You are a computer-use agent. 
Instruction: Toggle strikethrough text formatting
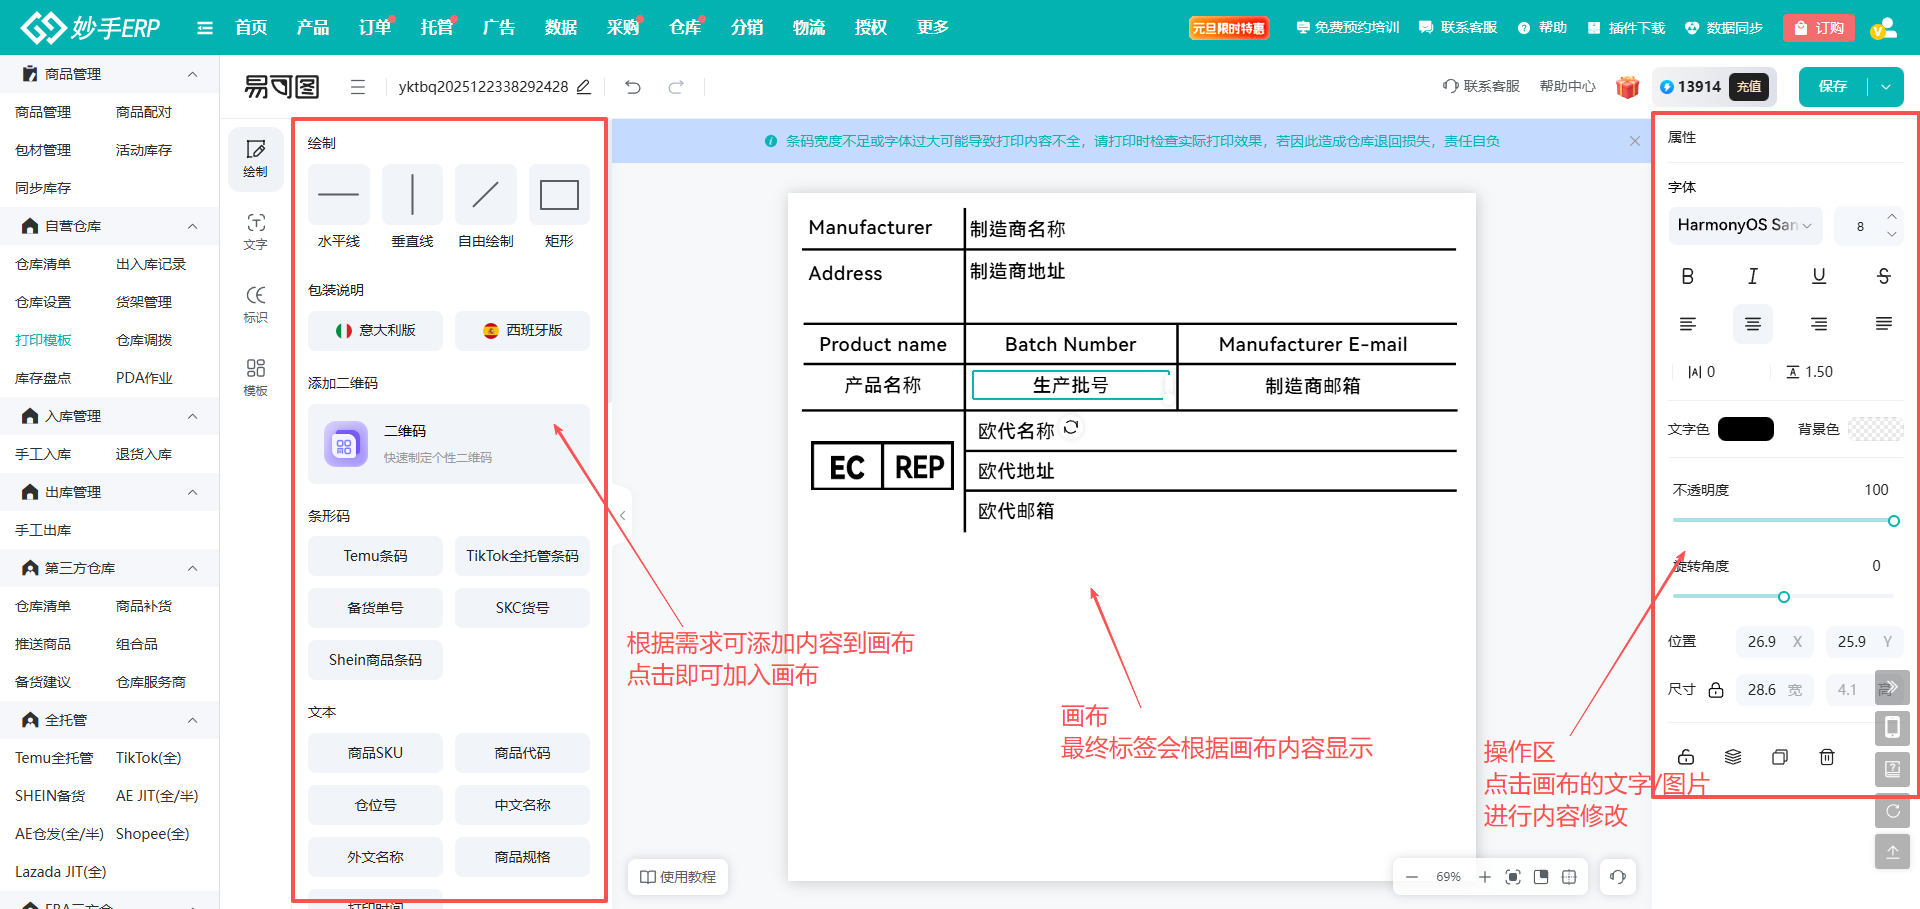(x=1884, y=276)
